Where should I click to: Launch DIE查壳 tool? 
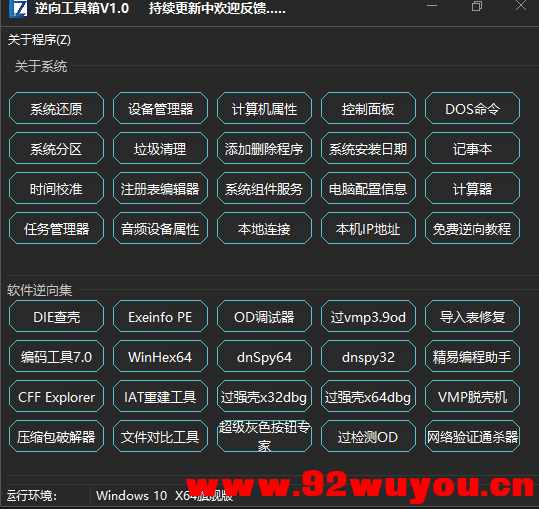coord(56,317)
